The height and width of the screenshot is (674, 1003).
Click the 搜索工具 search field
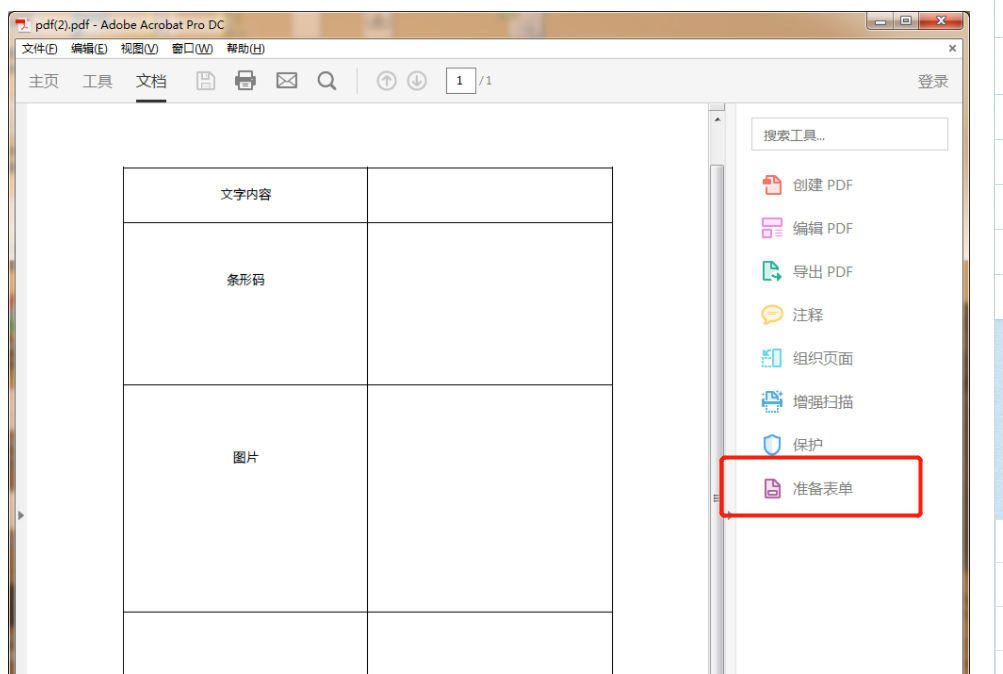849,134
